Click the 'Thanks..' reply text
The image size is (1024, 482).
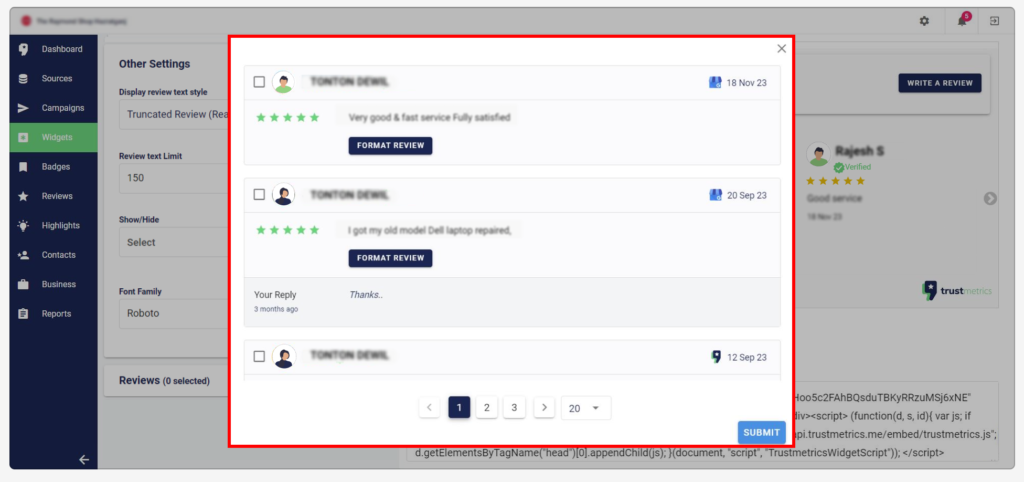(x=366, y=295)
